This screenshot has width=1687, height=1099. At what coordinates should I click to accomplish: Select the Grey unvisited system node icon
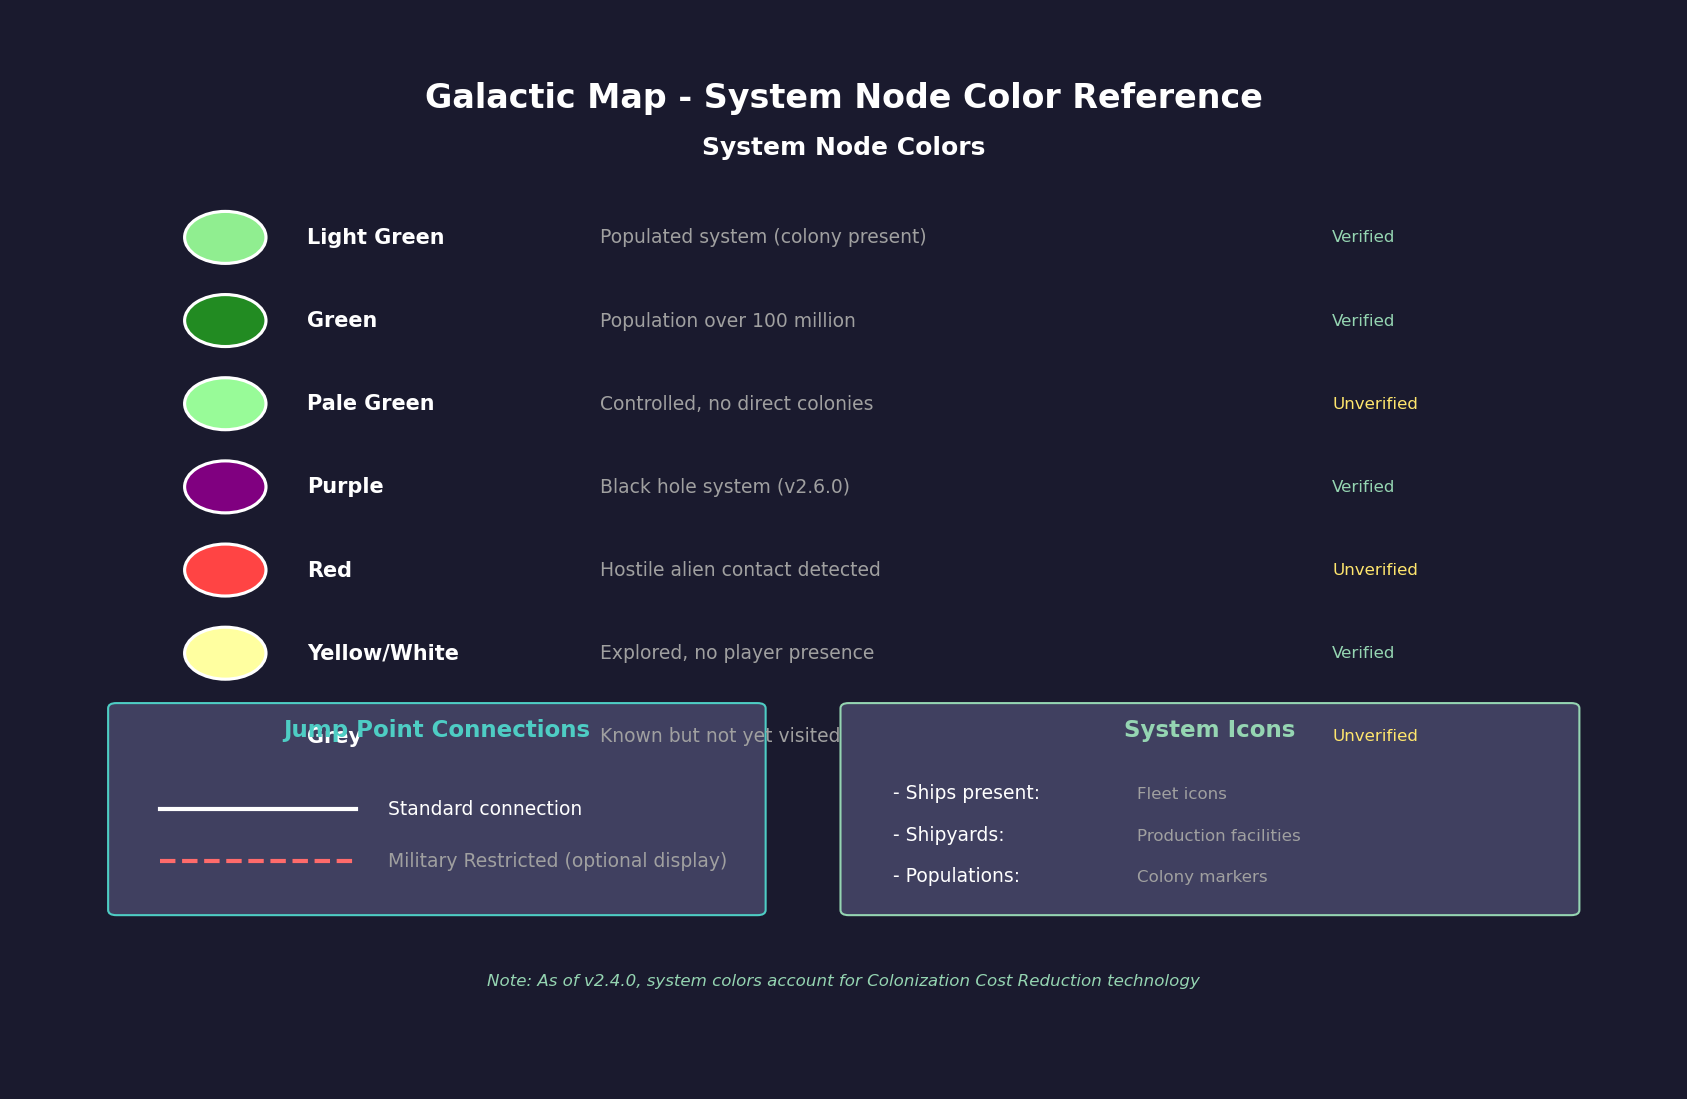224,735
